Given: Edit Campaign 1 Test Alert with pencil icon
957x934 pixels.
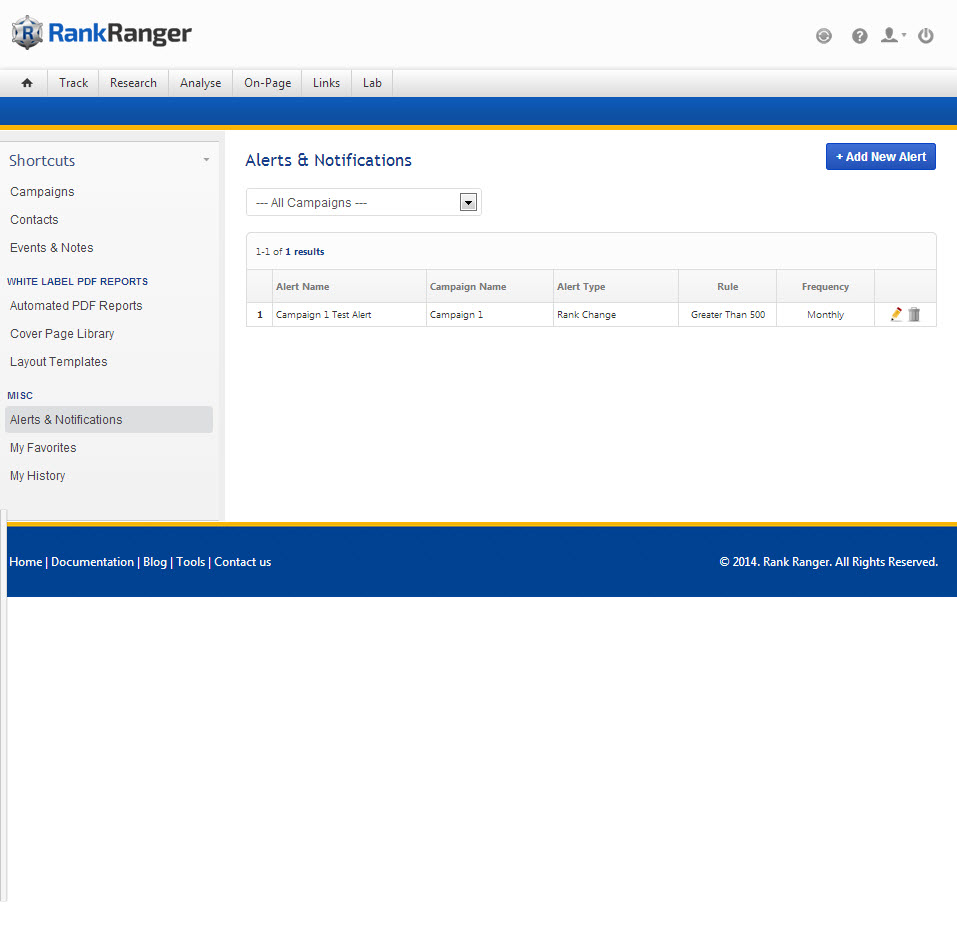Looking at the screenshot, I should click(896, 314).
